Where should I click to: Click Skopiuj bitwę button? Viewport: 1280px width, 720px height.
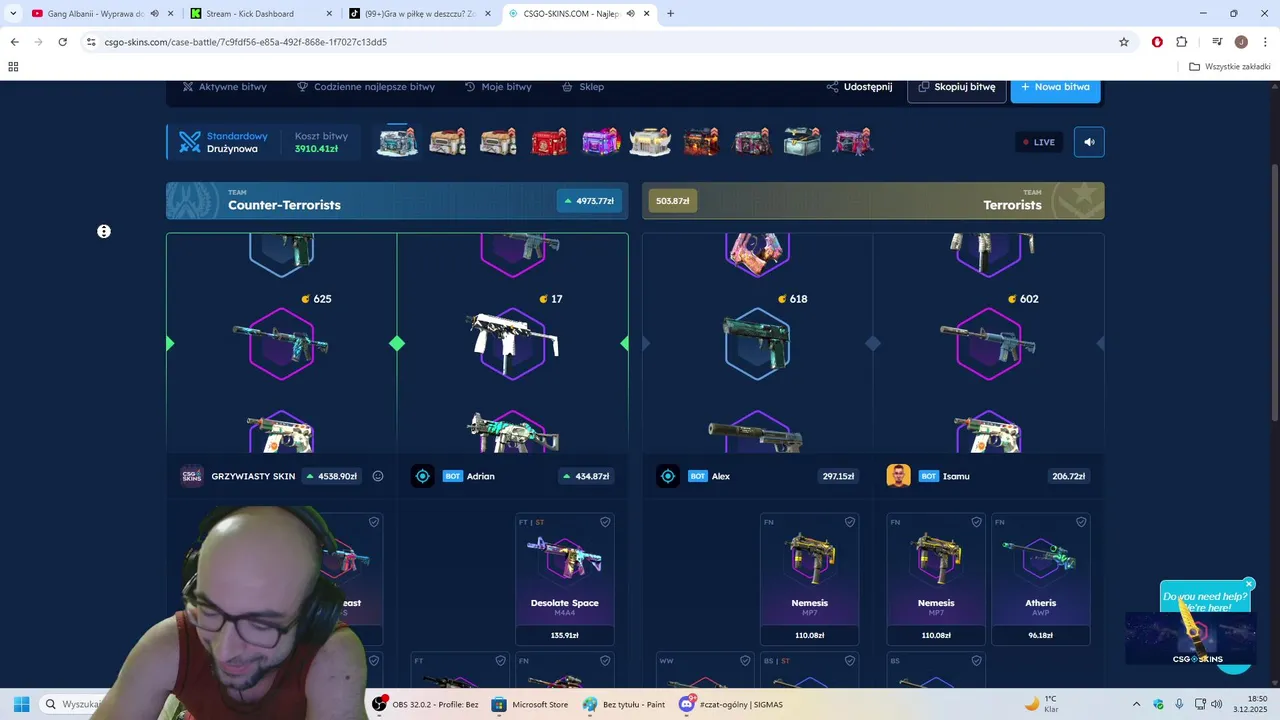coord(957,87)
